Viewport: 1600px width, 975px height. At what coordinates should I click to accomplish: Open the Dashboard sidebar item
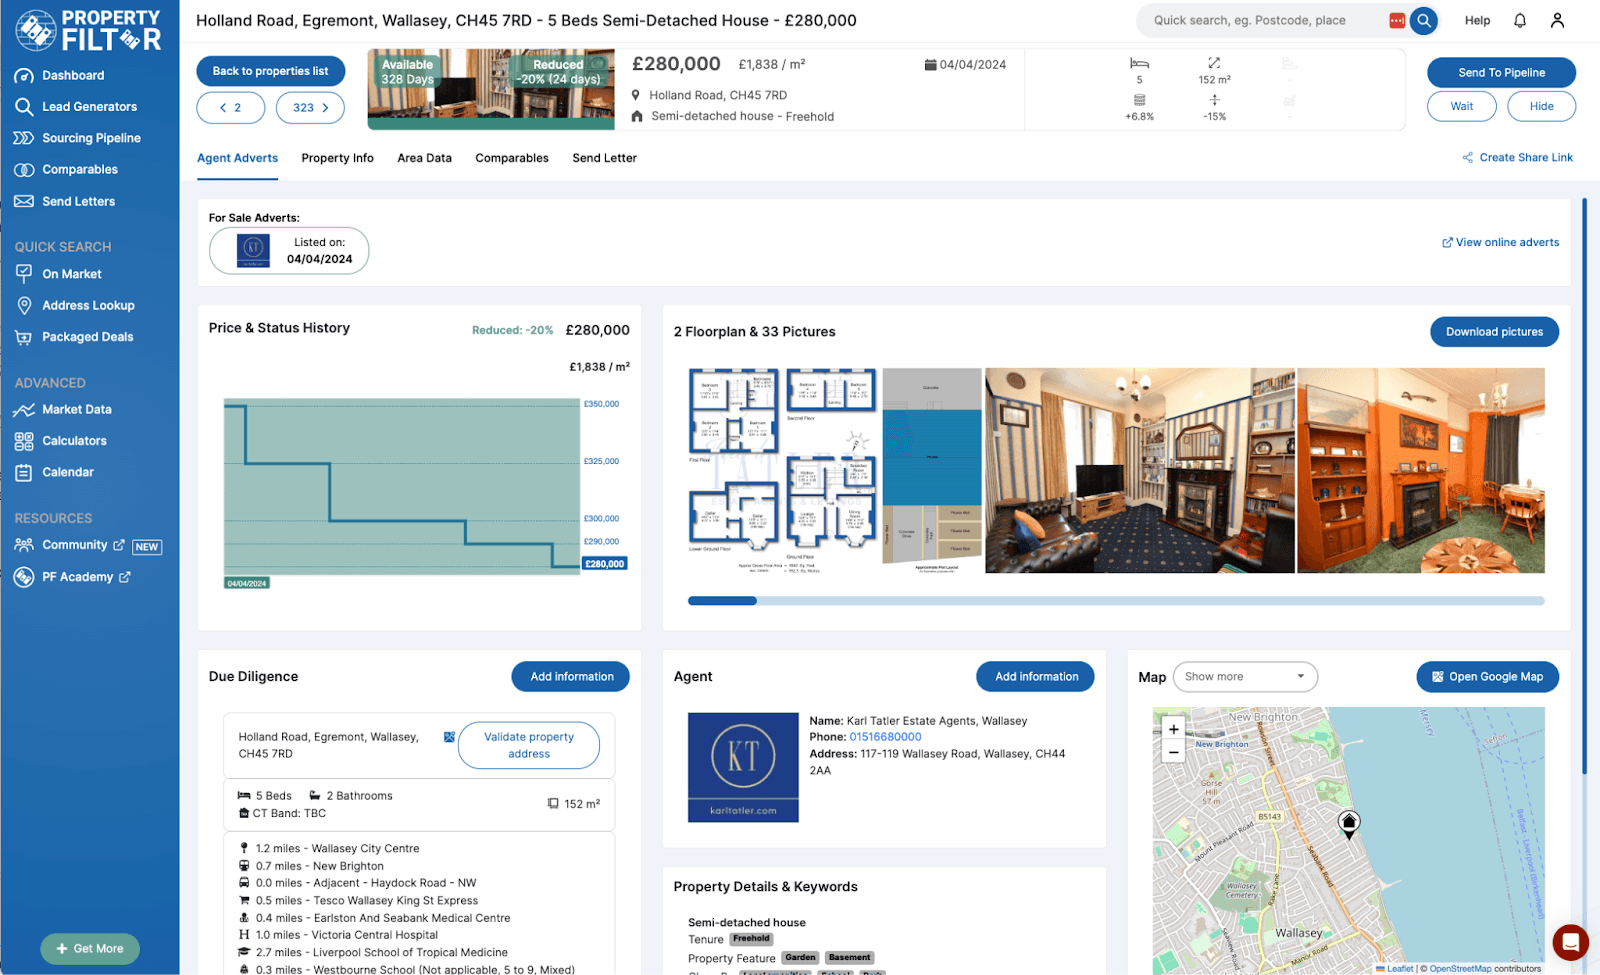pyautogui.click(x=59, y=75)
